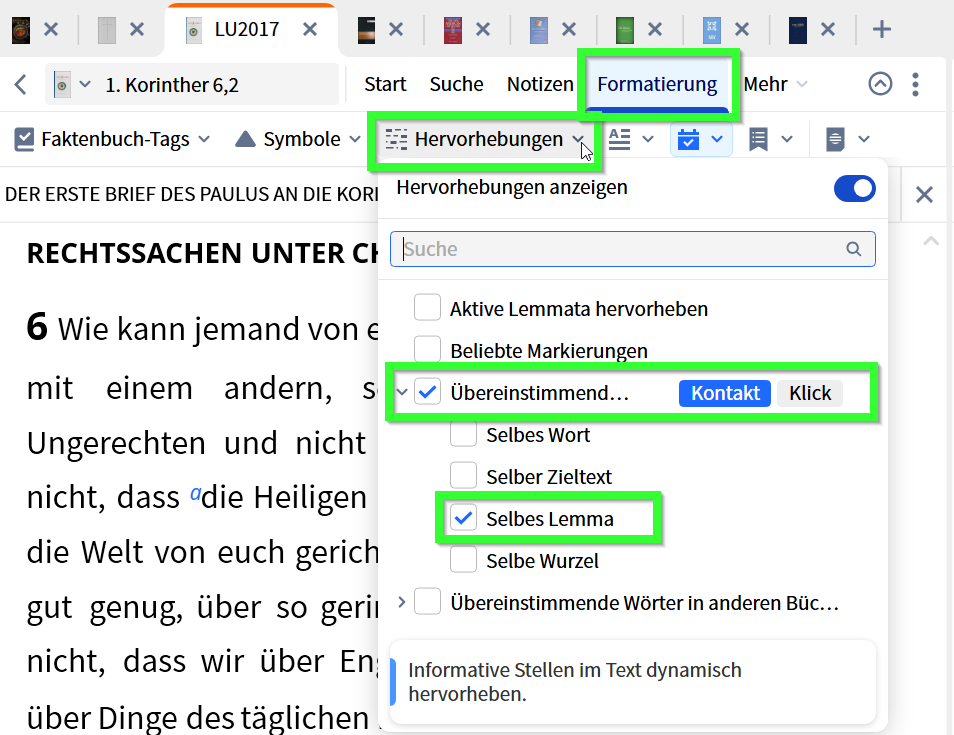Expand Übereinstimmende Wörter in anderen Büc… group
The image size is (954, 735).
tap(402, 602)
